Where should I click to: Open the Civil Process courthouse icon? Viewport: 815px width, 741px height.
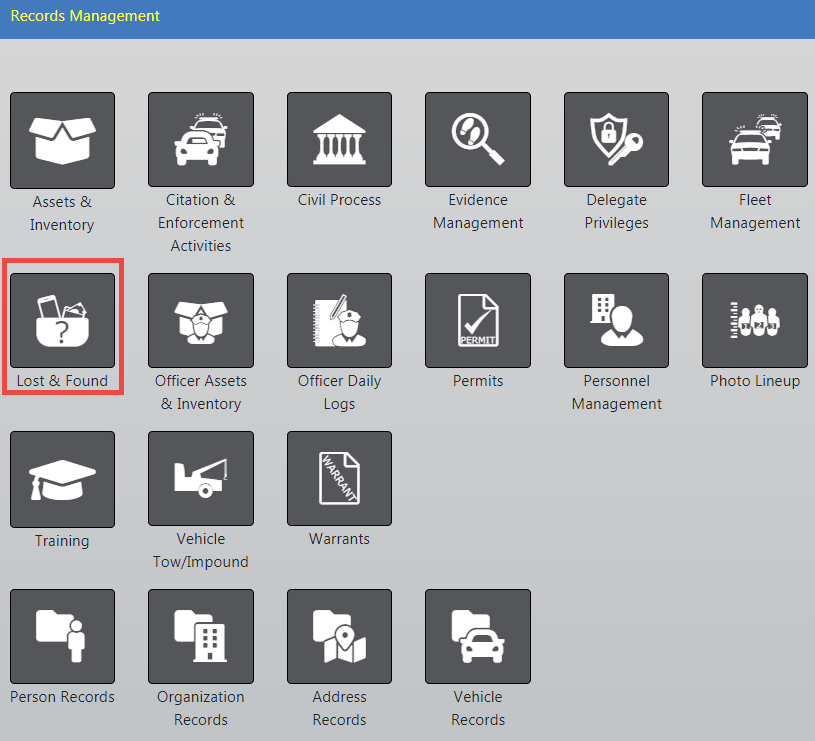(339, 140)
